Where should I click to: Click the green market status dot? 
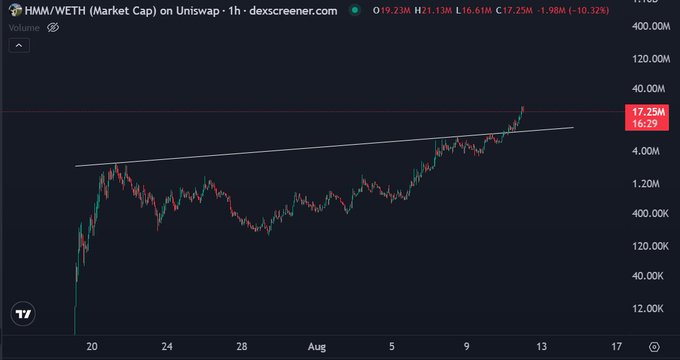355,10
